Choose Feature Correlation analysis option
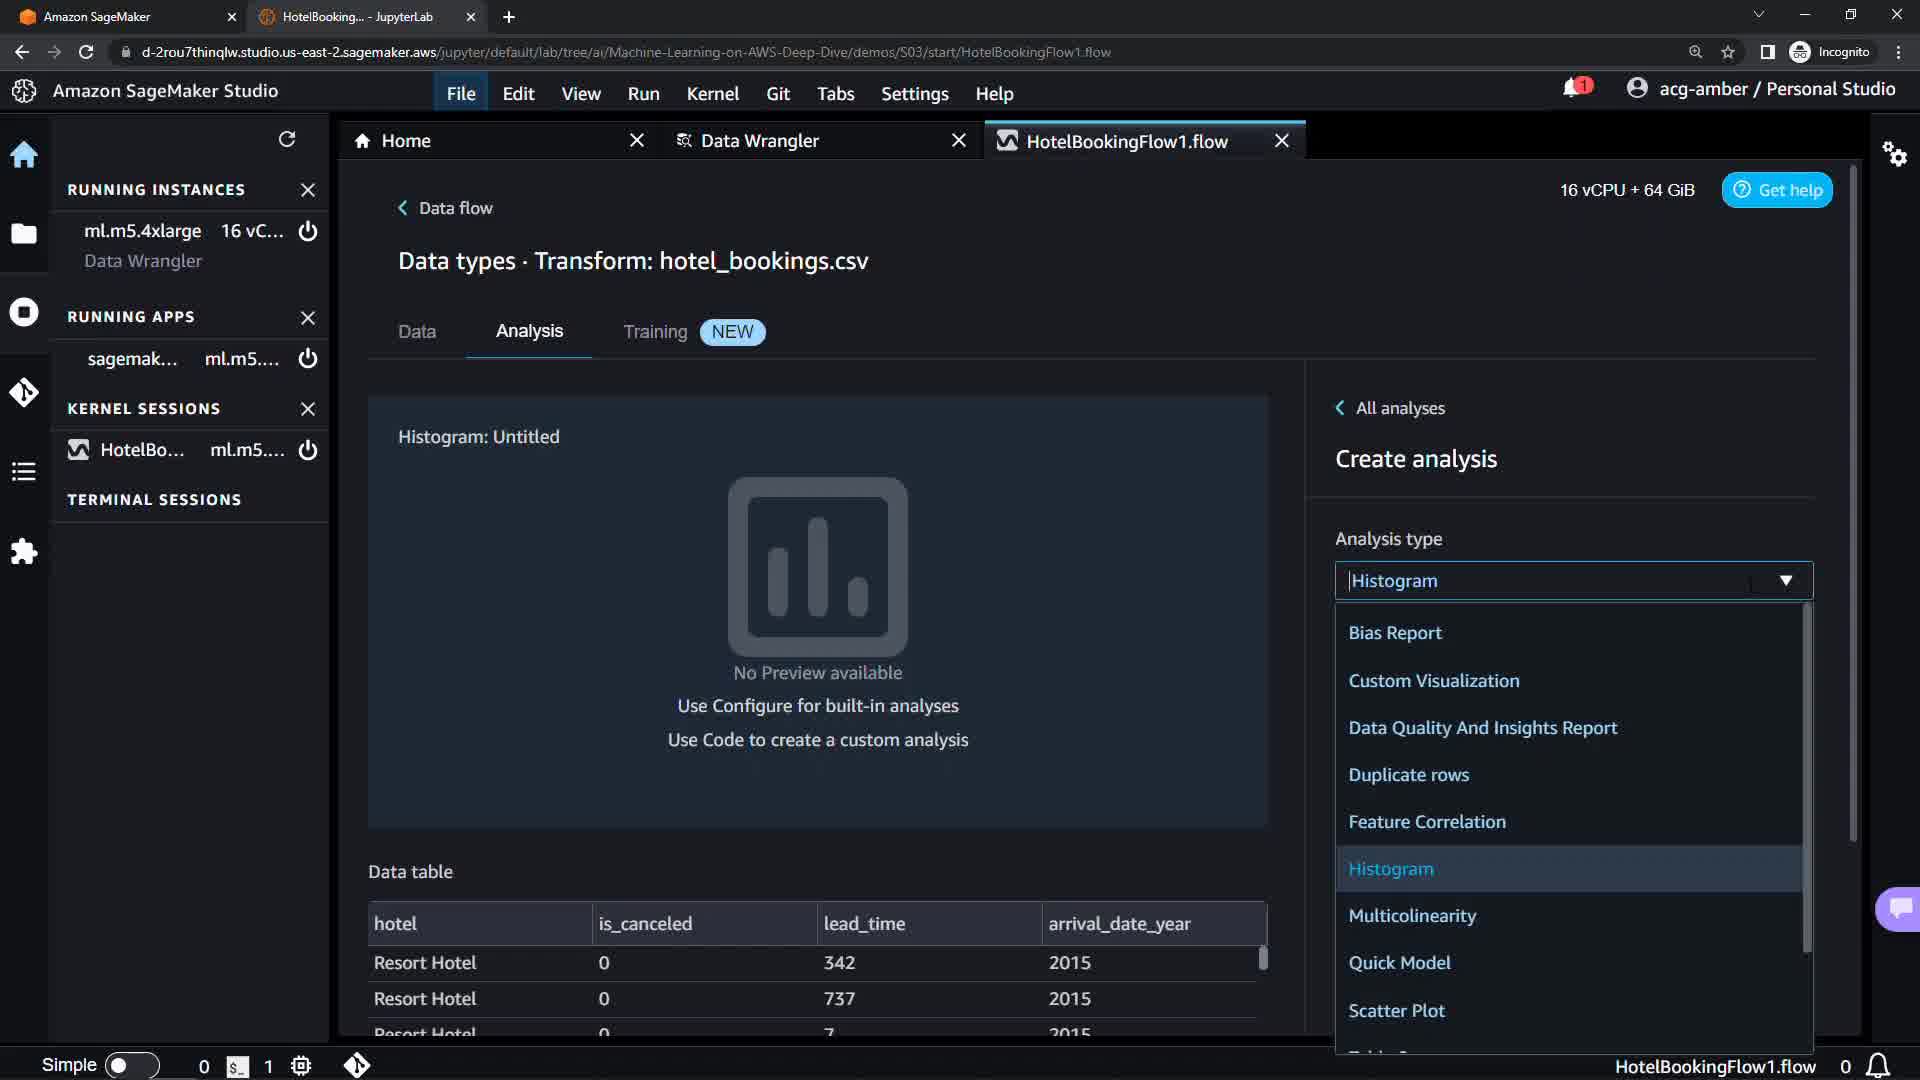Screen dimensions: 1920x1080 [1426, 822]
